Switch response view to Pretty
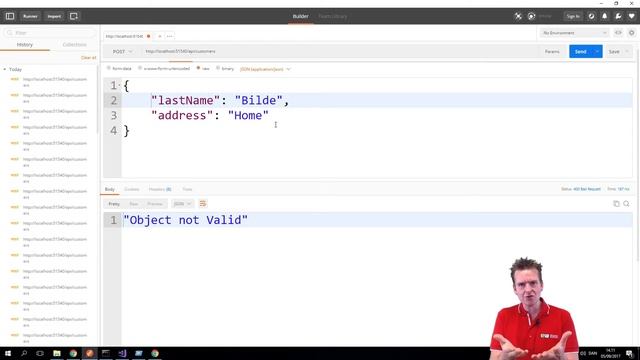Image resolution: width=640 pixels, height=360 pixels. click(114, 204)
